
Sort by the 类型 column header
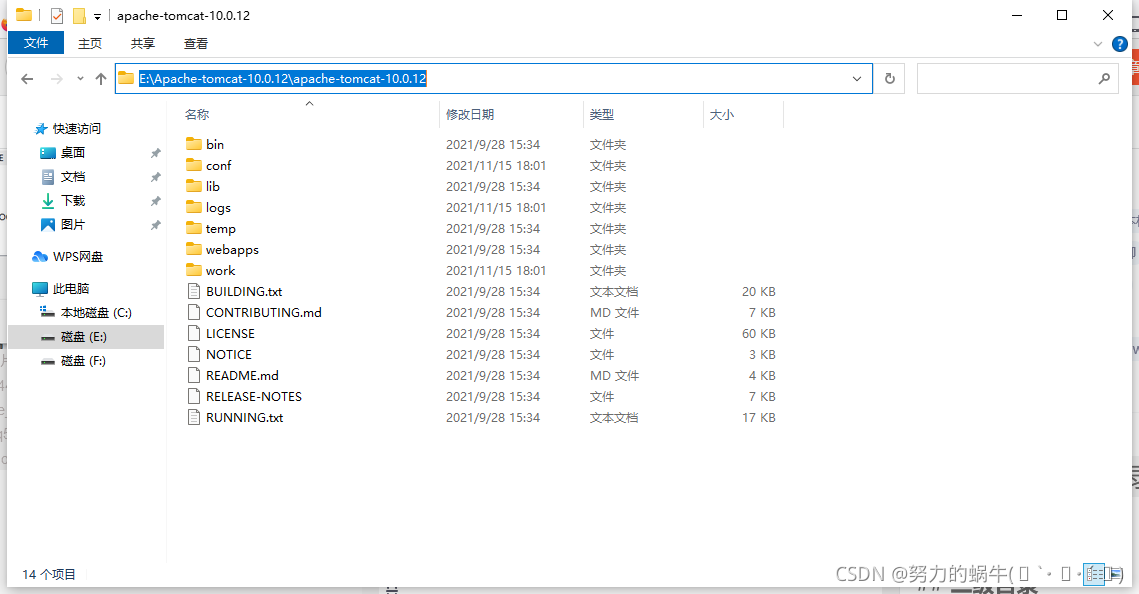tap(602, 115)
